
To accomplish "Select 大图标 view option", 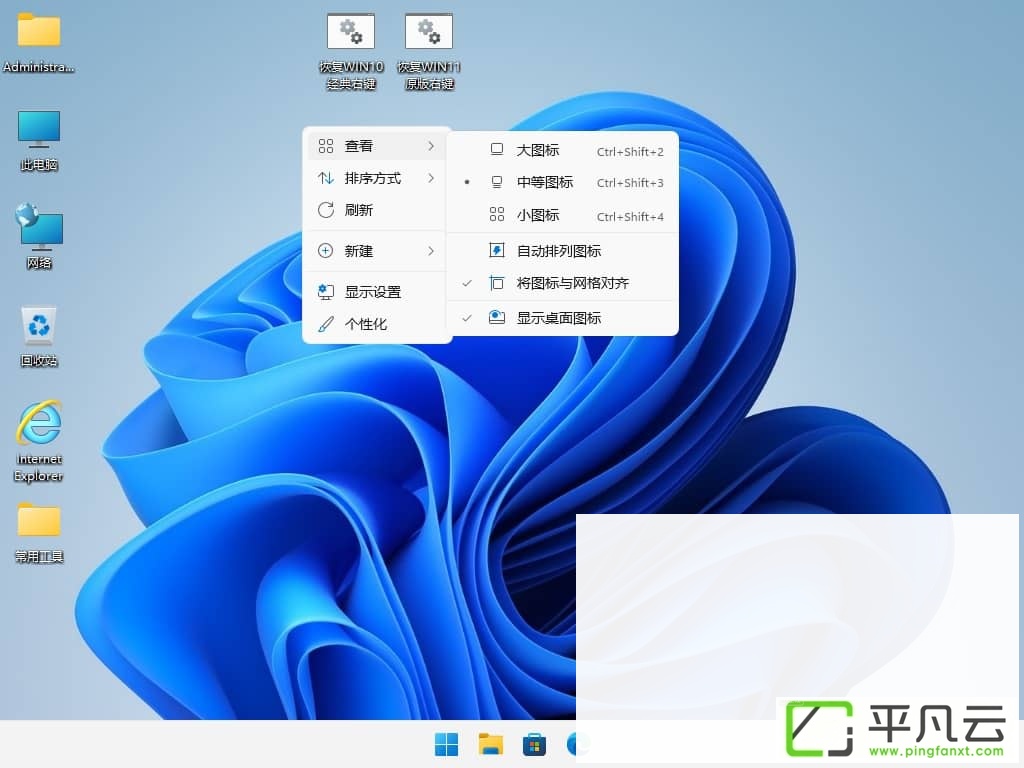I will coord(562,150).
